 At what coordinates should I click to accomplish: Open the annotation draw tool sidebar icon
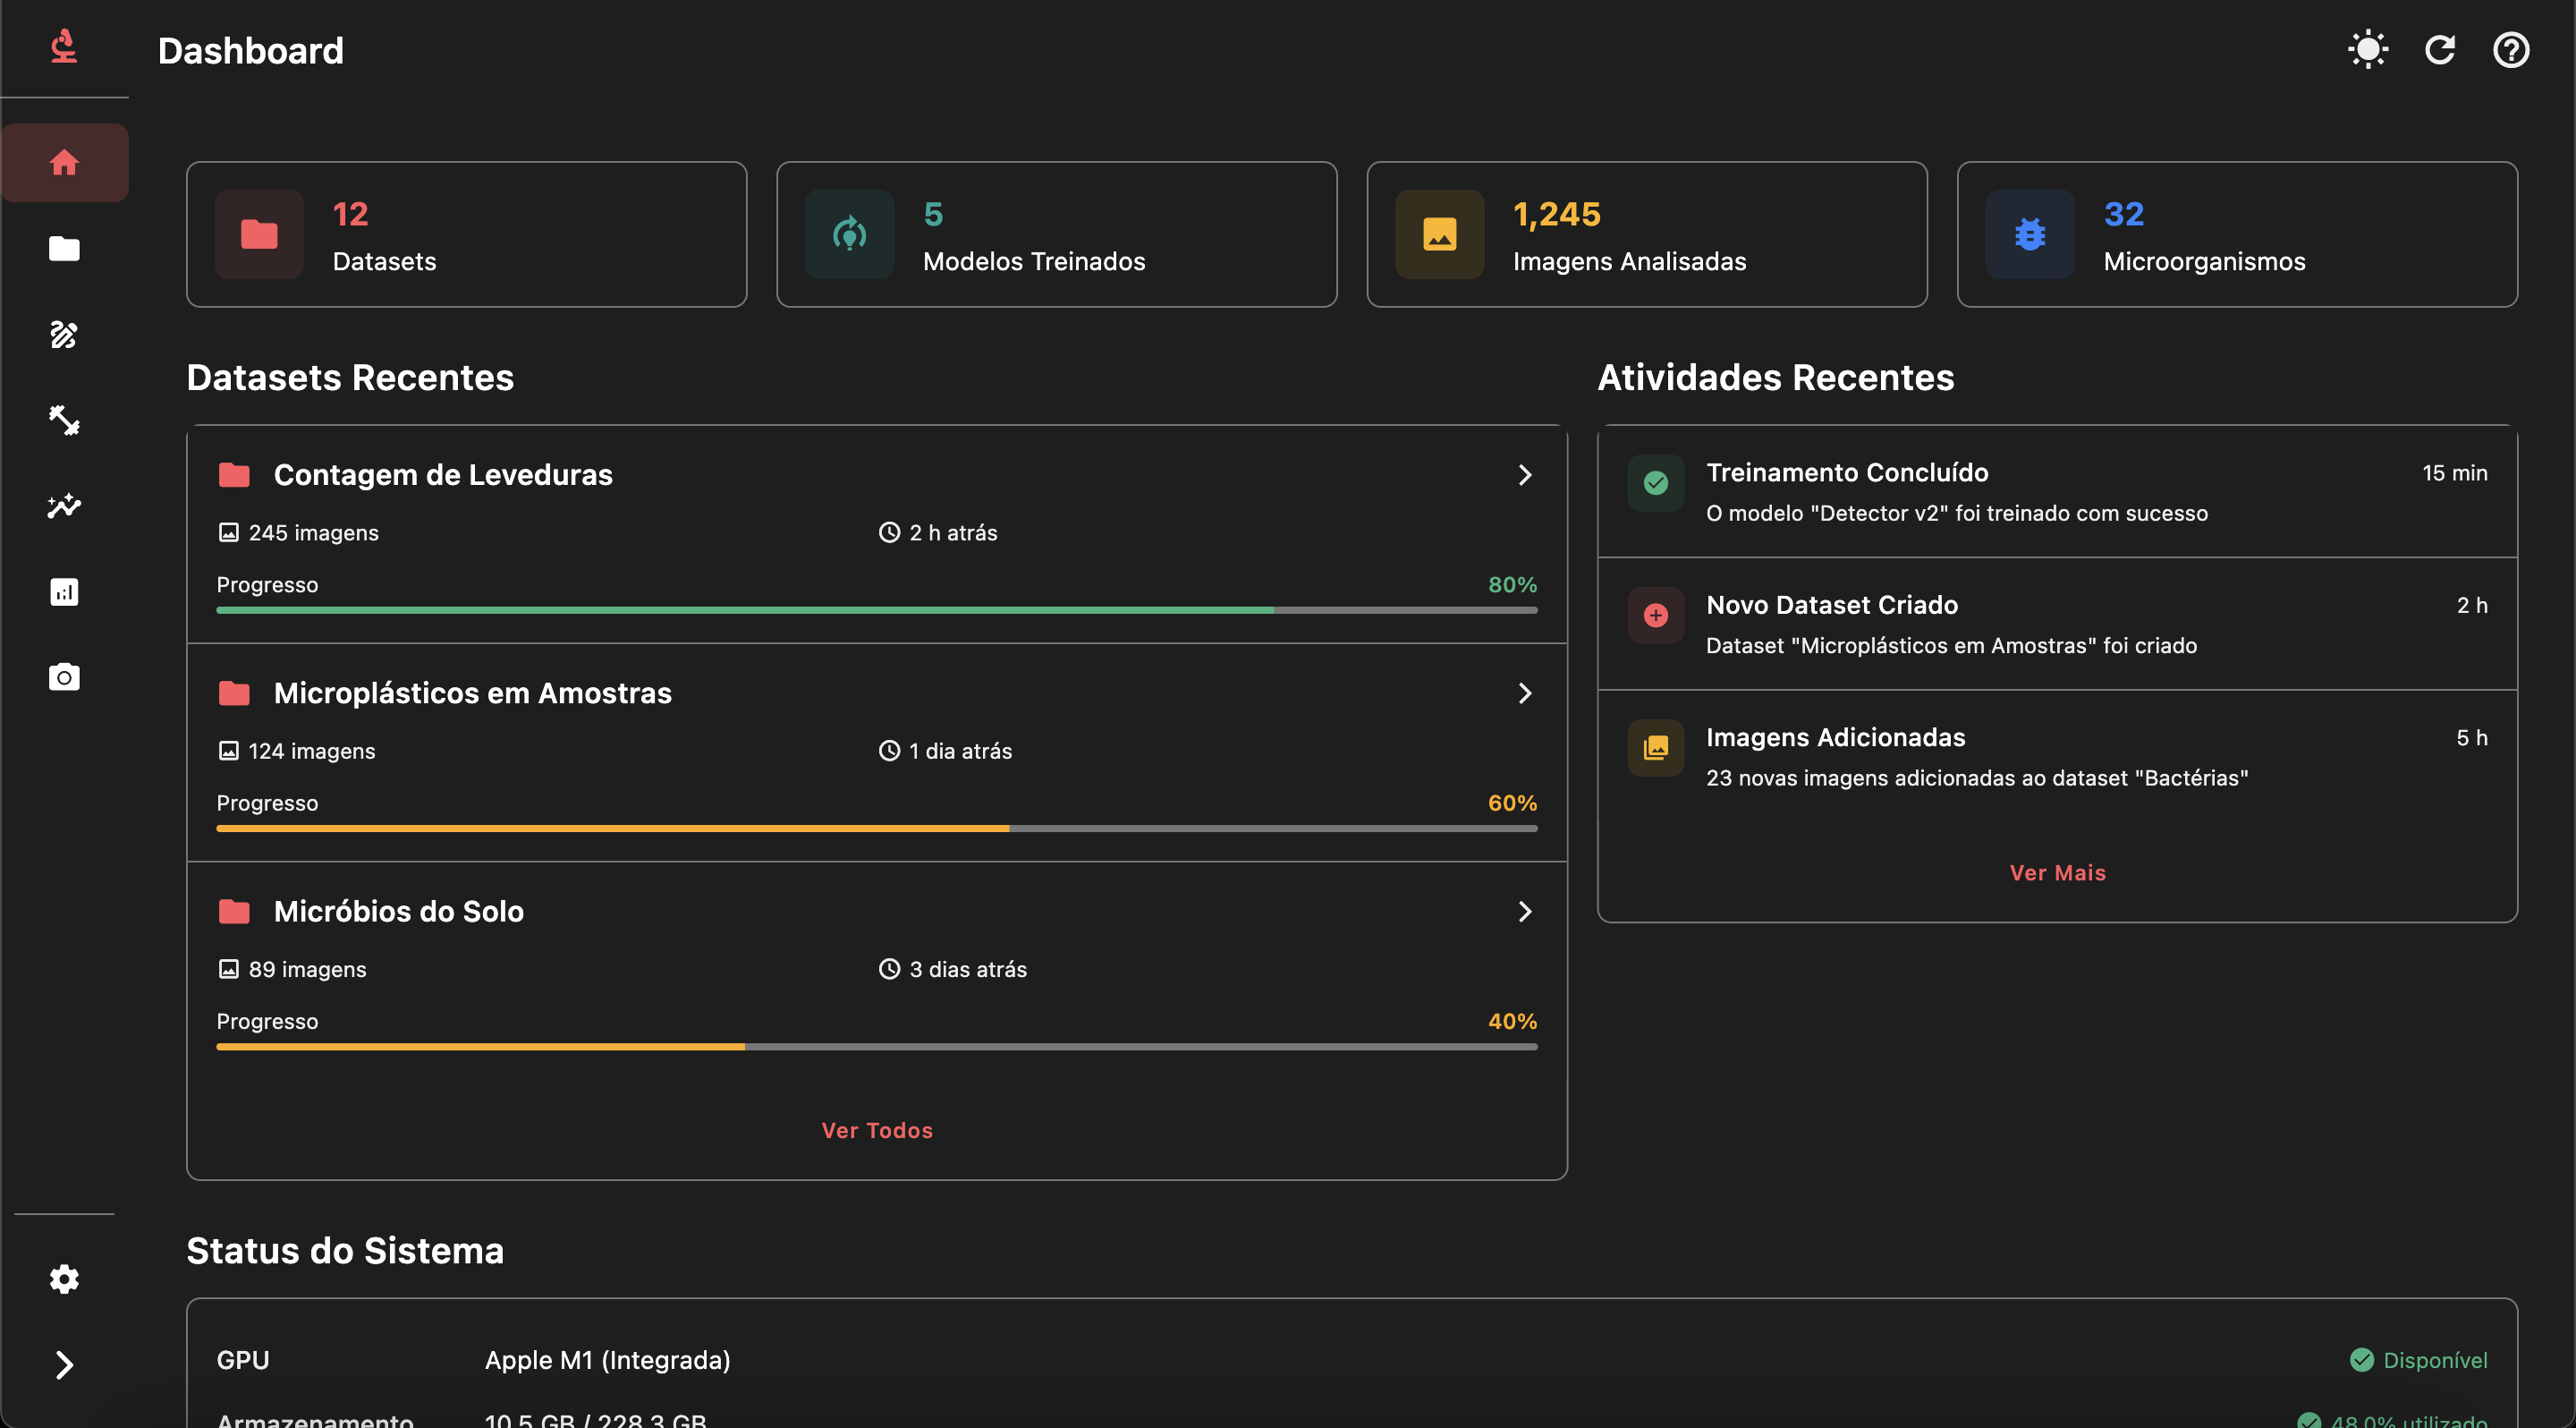pos(64,335)
